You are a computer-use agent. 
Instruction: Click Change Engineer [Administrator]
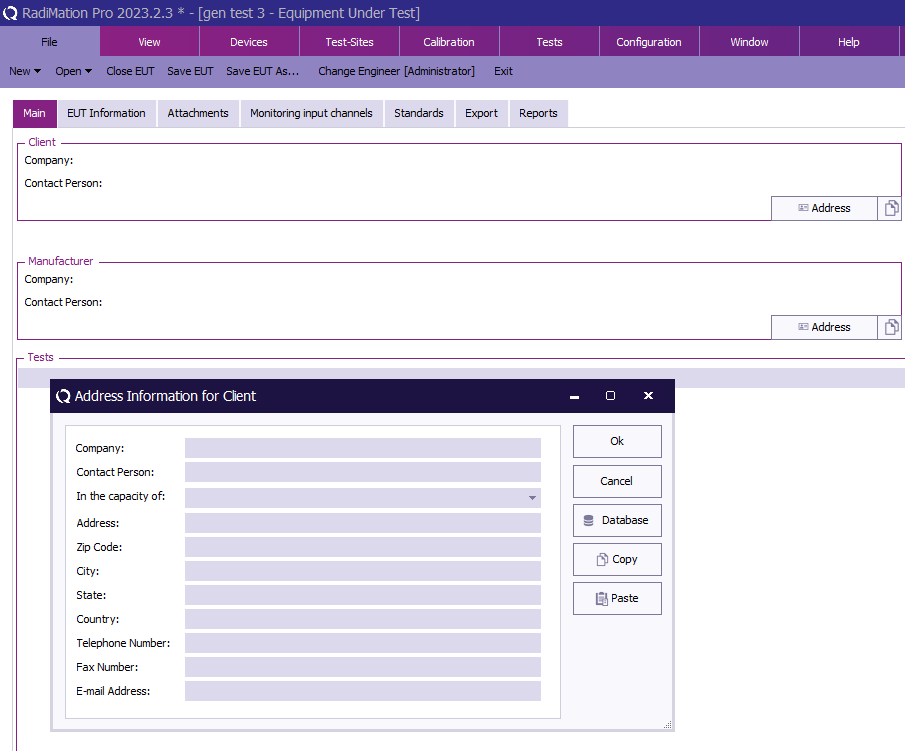tap(397, 71)
